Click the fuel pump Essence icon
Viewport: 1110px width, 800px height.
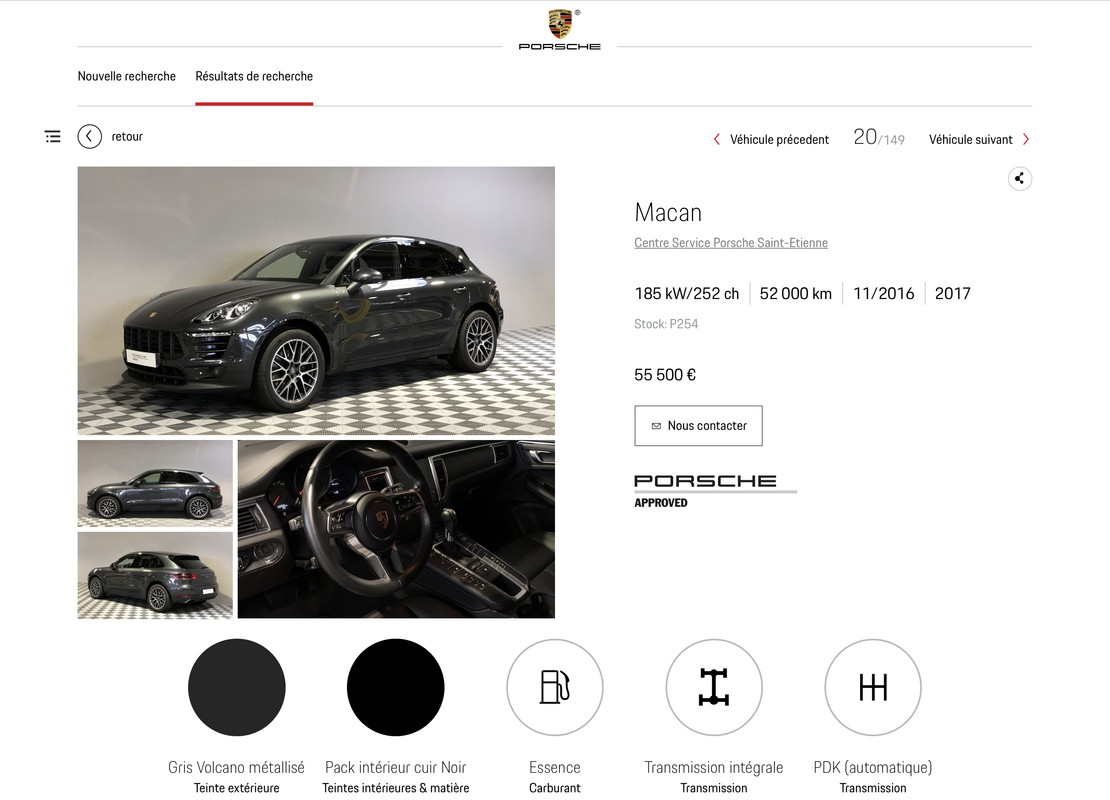(x=555, y=687)
